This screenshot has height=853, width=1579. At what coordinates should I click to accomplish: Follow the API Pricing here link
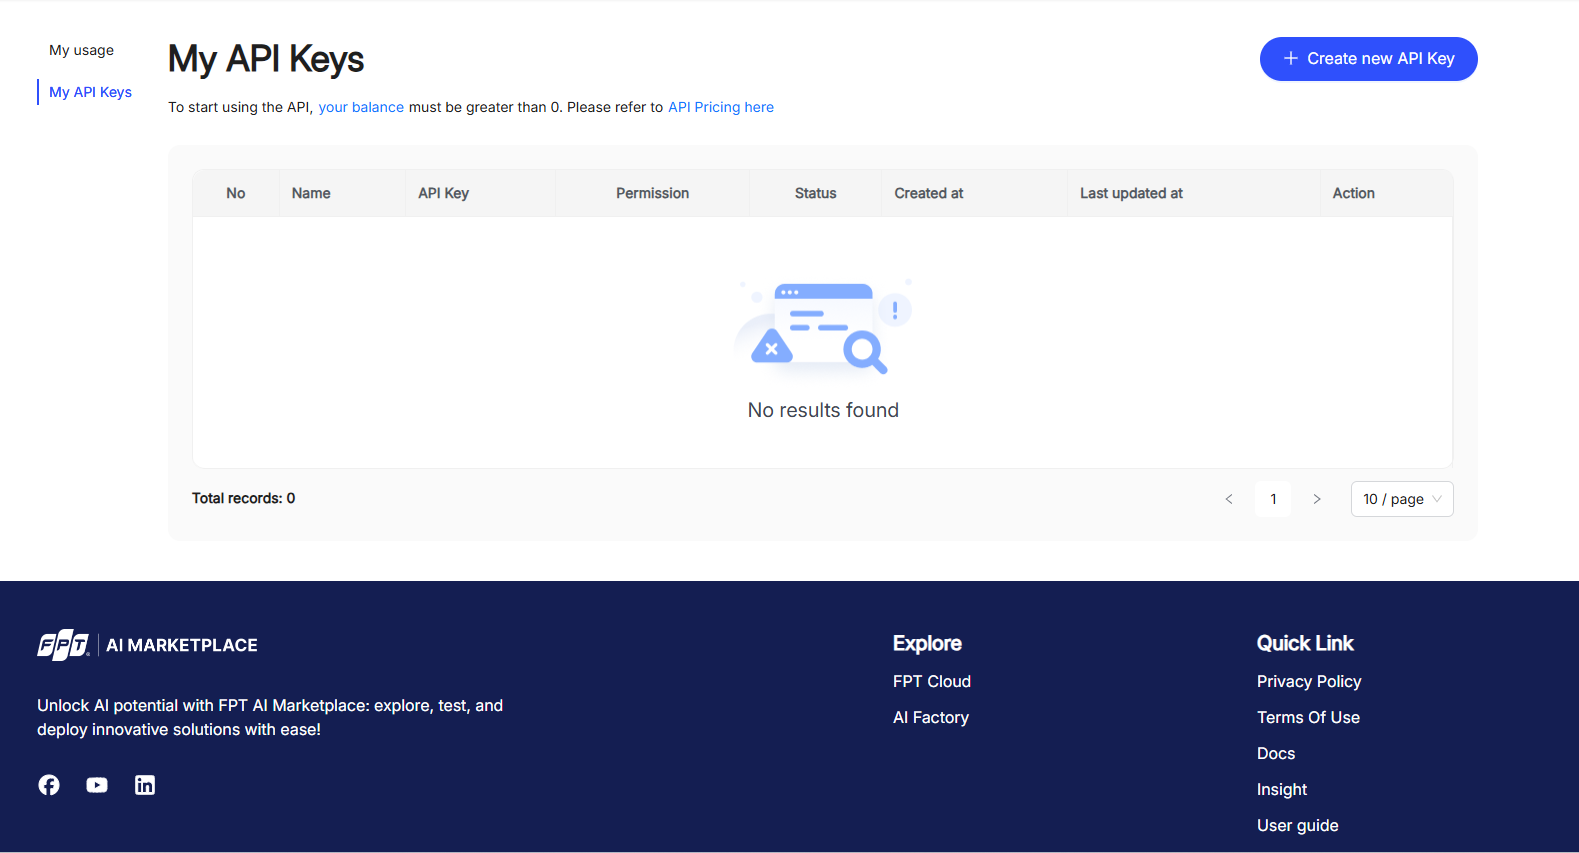[720, 107]
